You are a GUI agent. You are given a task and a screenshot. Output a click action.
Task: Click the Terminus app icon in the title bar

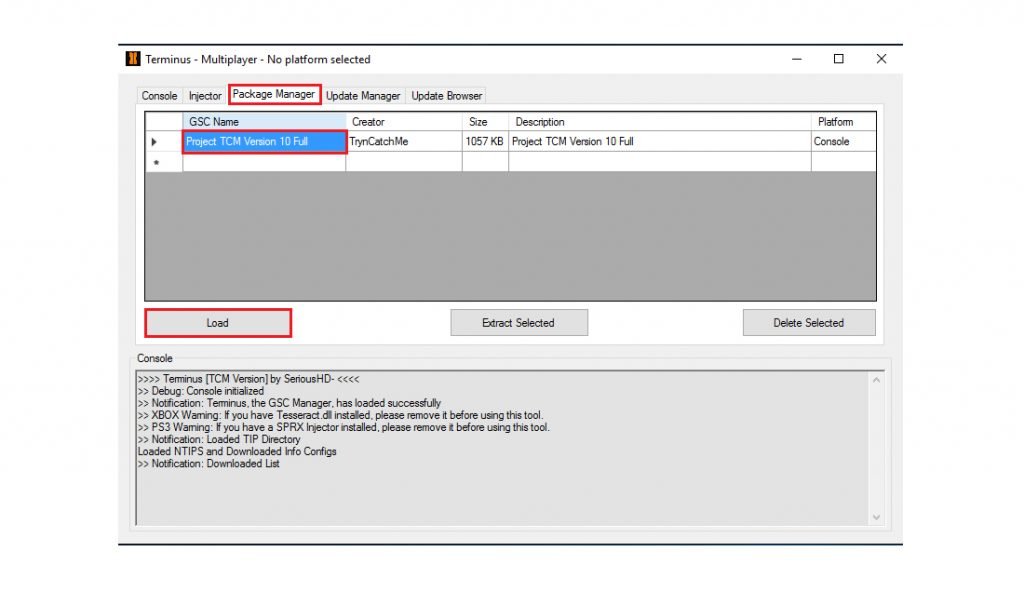click(133, 59)
